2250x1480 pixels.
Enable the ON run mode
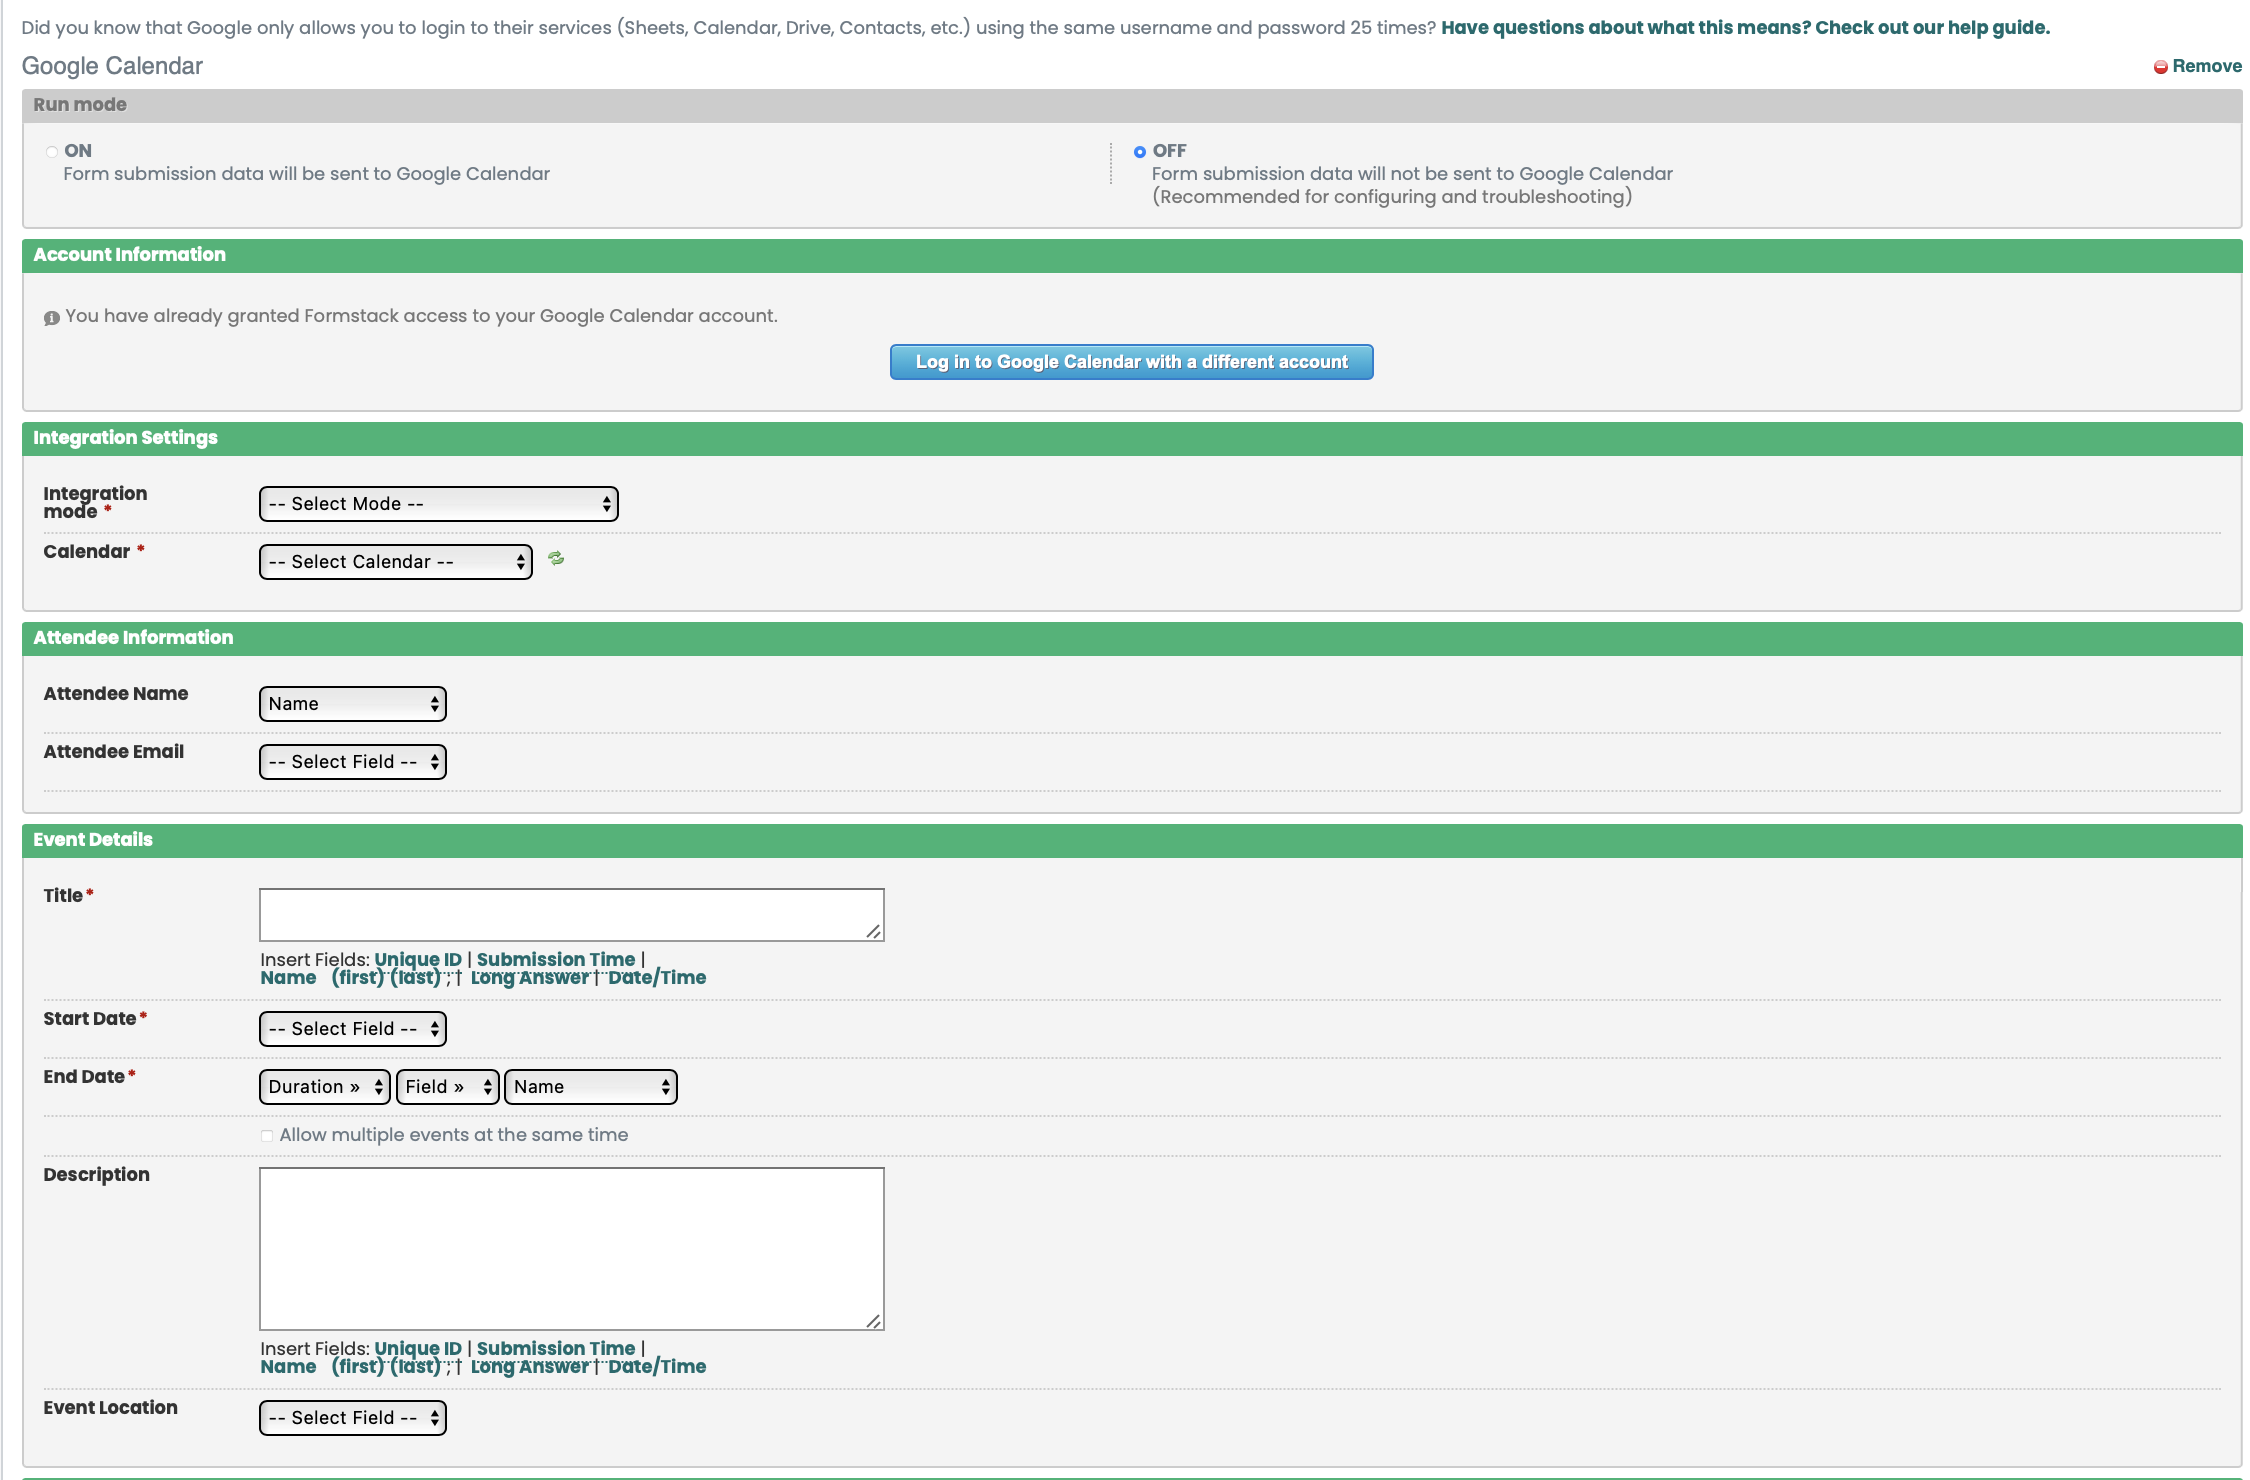tap(50, 150)
